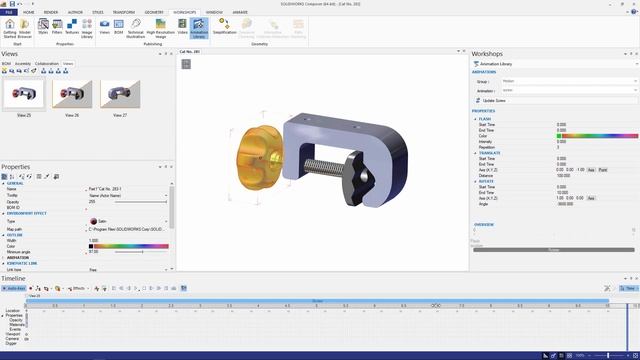Image resolution: width=640 pixels, height=360 pixels.
Task: Open the Video workshop icon
Action: click(x=182, y=27)
